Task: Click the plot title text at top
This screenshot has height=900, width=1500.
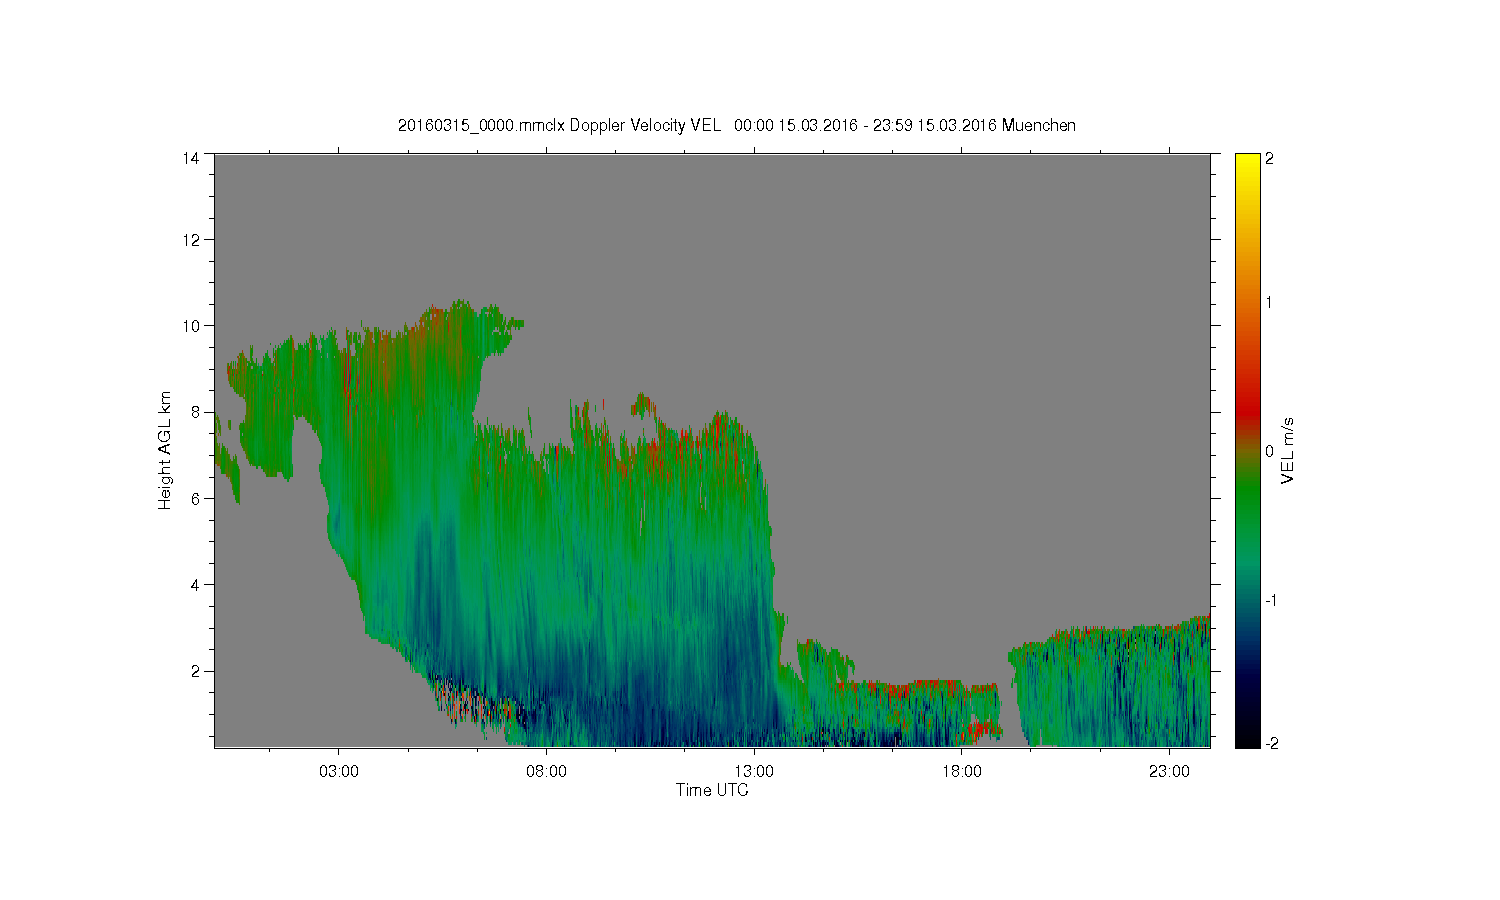Action: [x=736, y=125]
